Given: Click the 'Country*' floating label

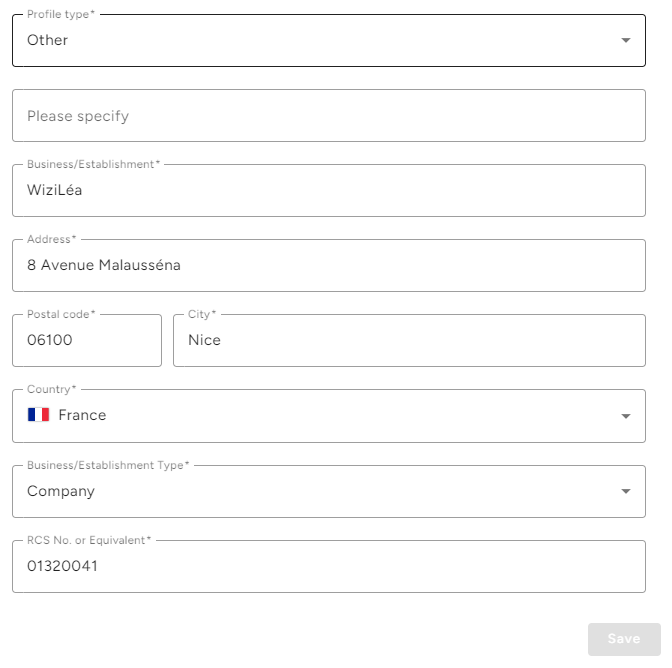Looking at the screenshot, I should (51, 389).
